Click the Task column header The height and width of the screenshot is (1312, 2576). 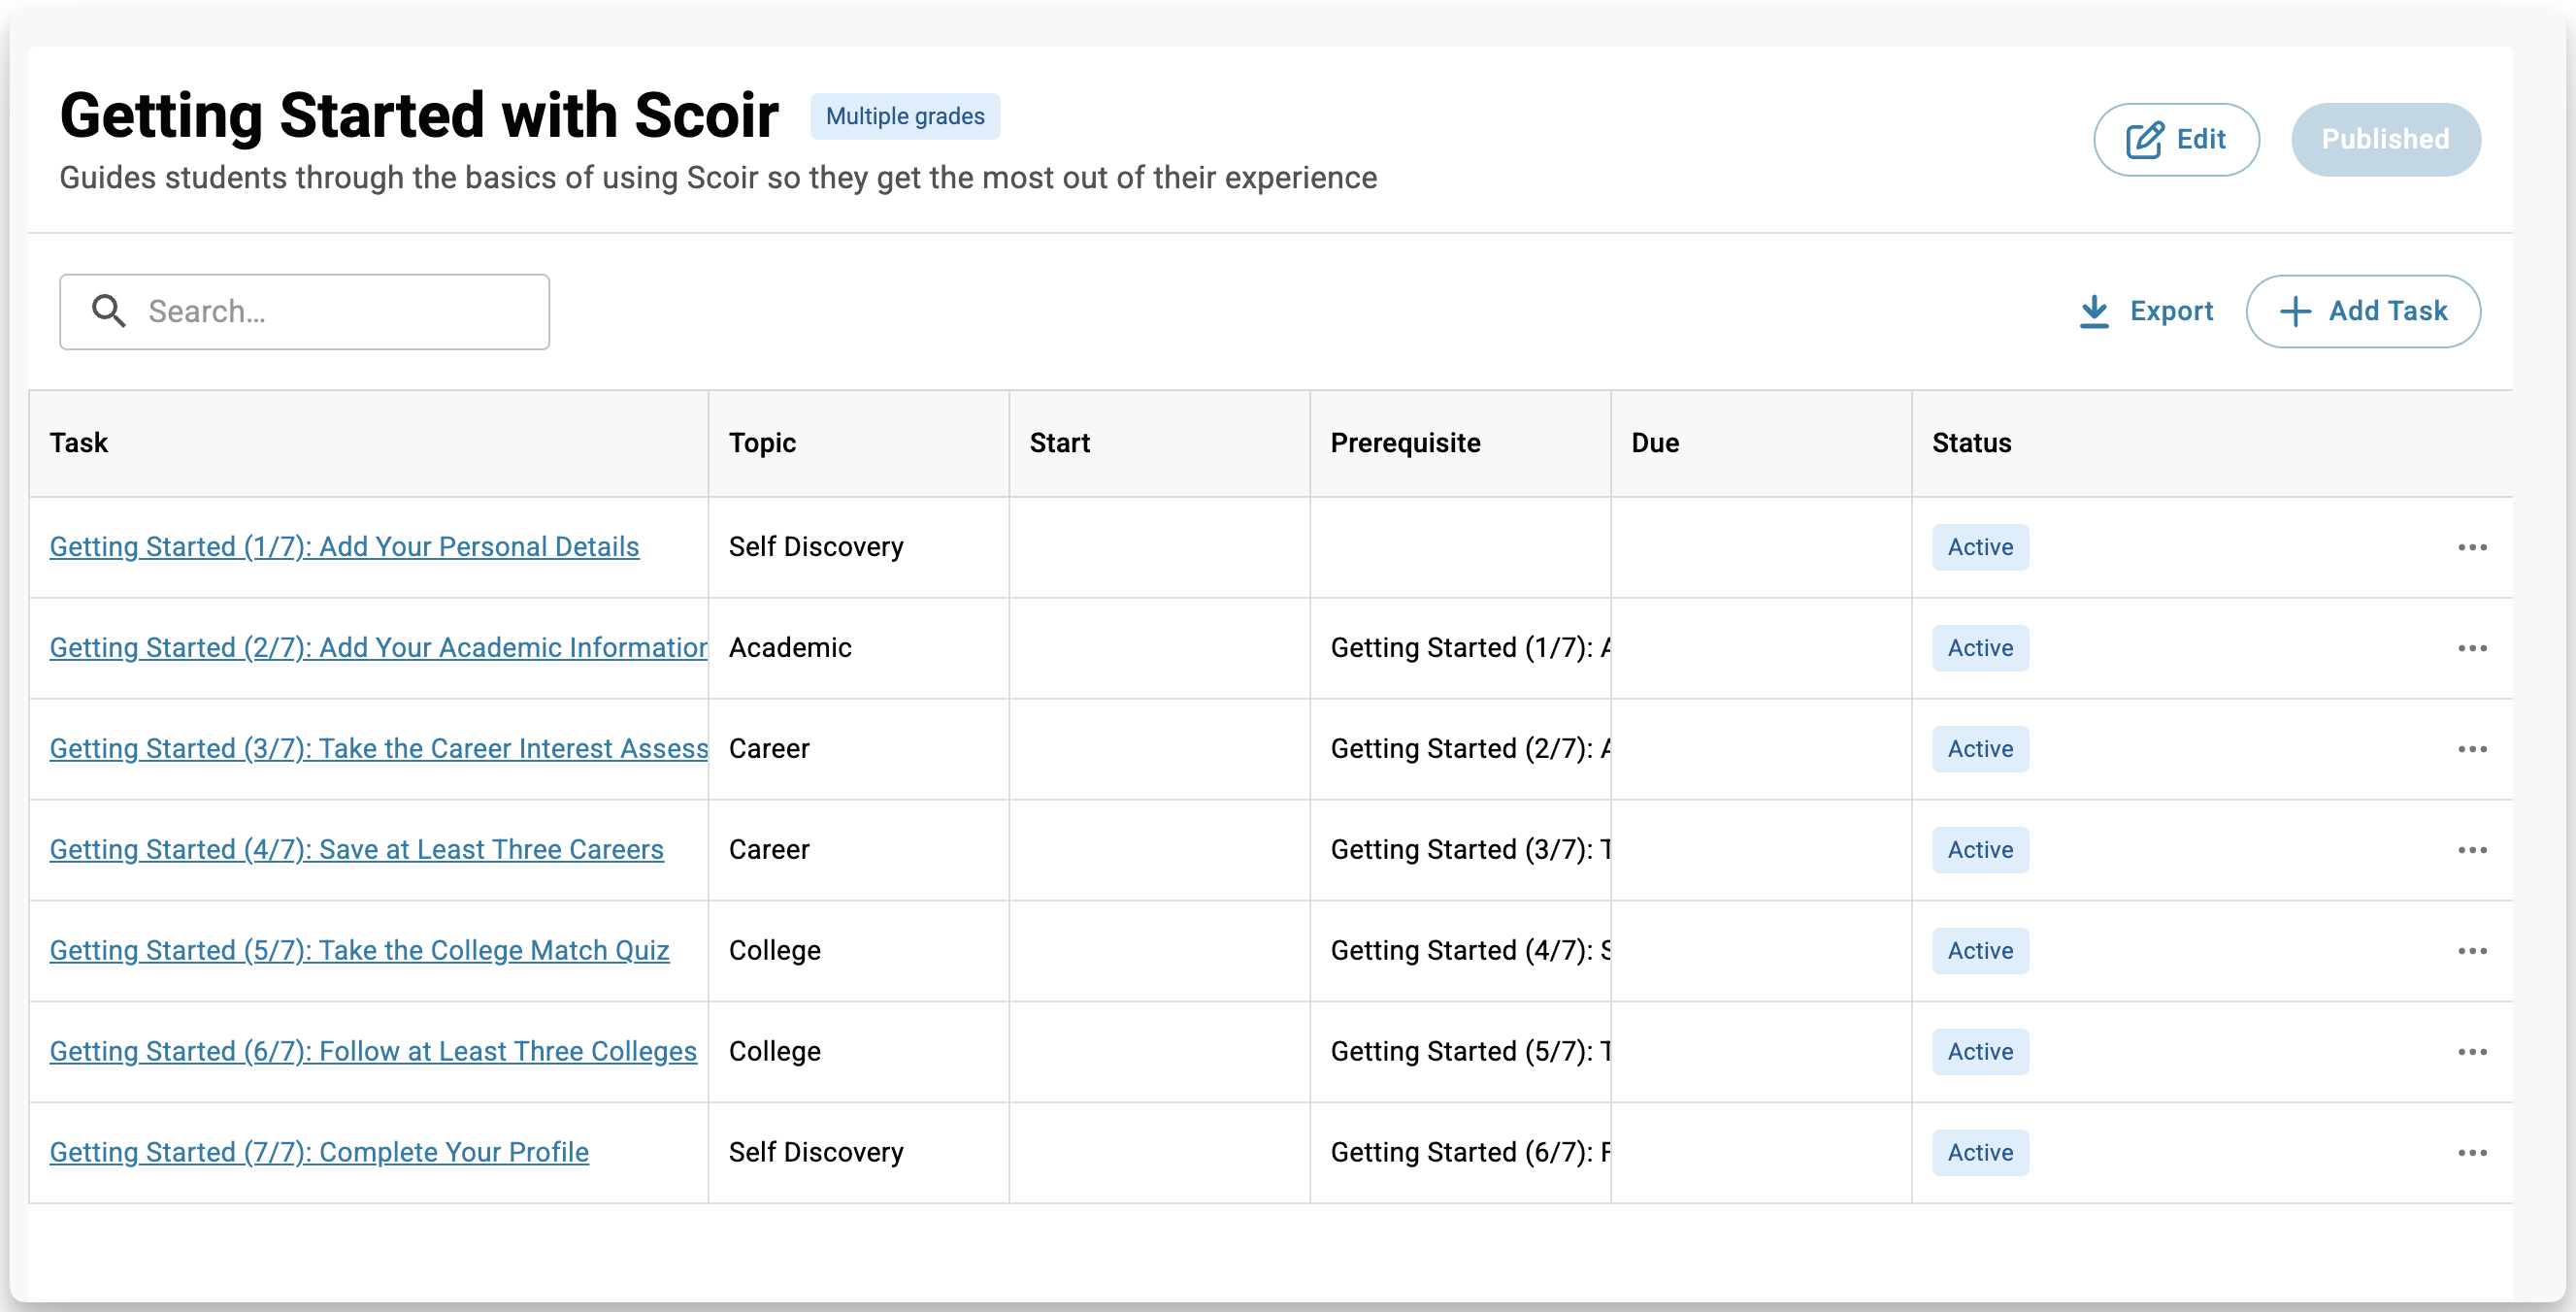point(79,443)
